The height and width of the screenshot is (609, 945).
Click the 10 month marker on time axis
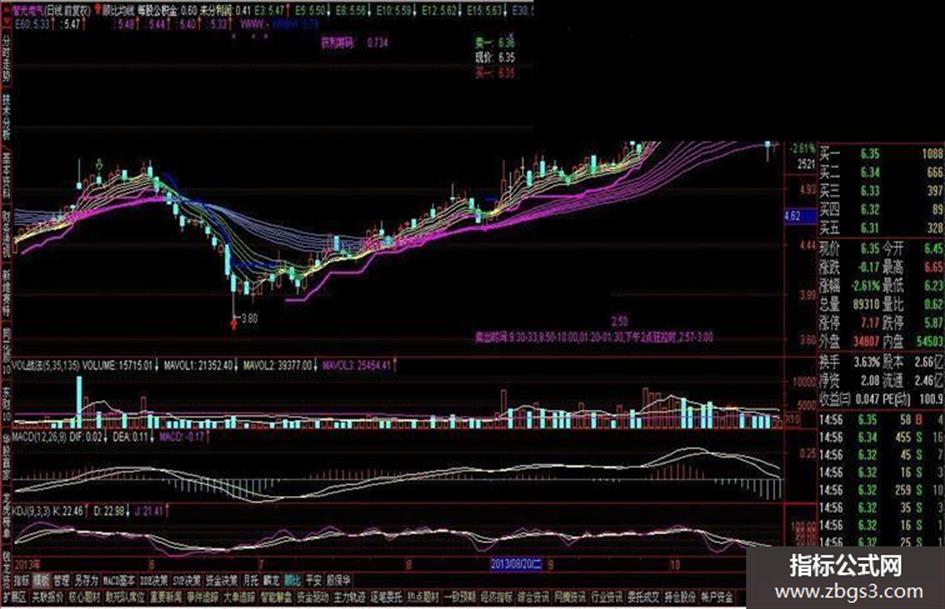point(675,565)
